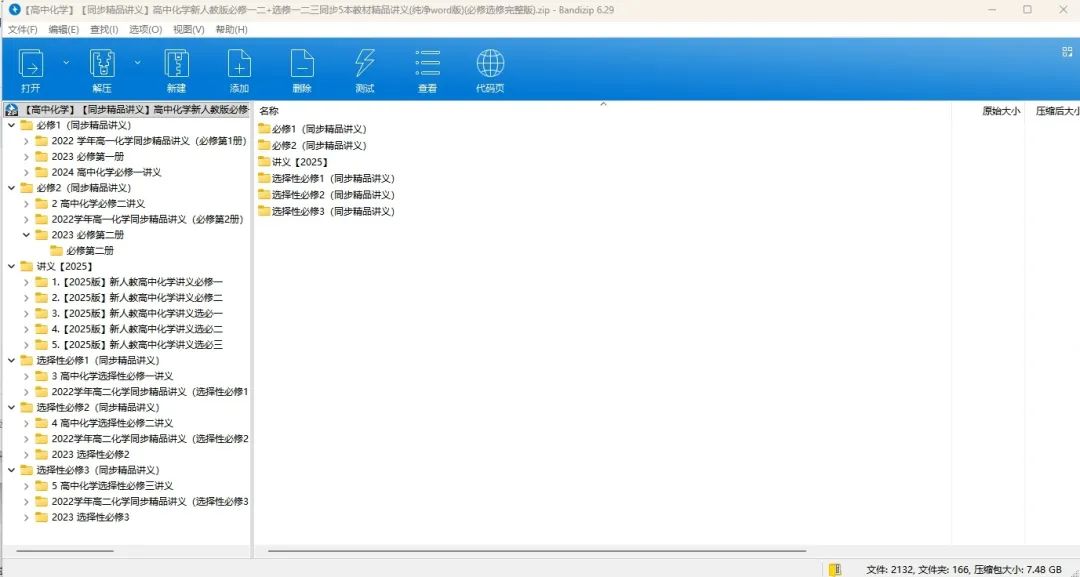Click the grid layout icon at toolbar right
The image size is (1080, 577).
1067,52
